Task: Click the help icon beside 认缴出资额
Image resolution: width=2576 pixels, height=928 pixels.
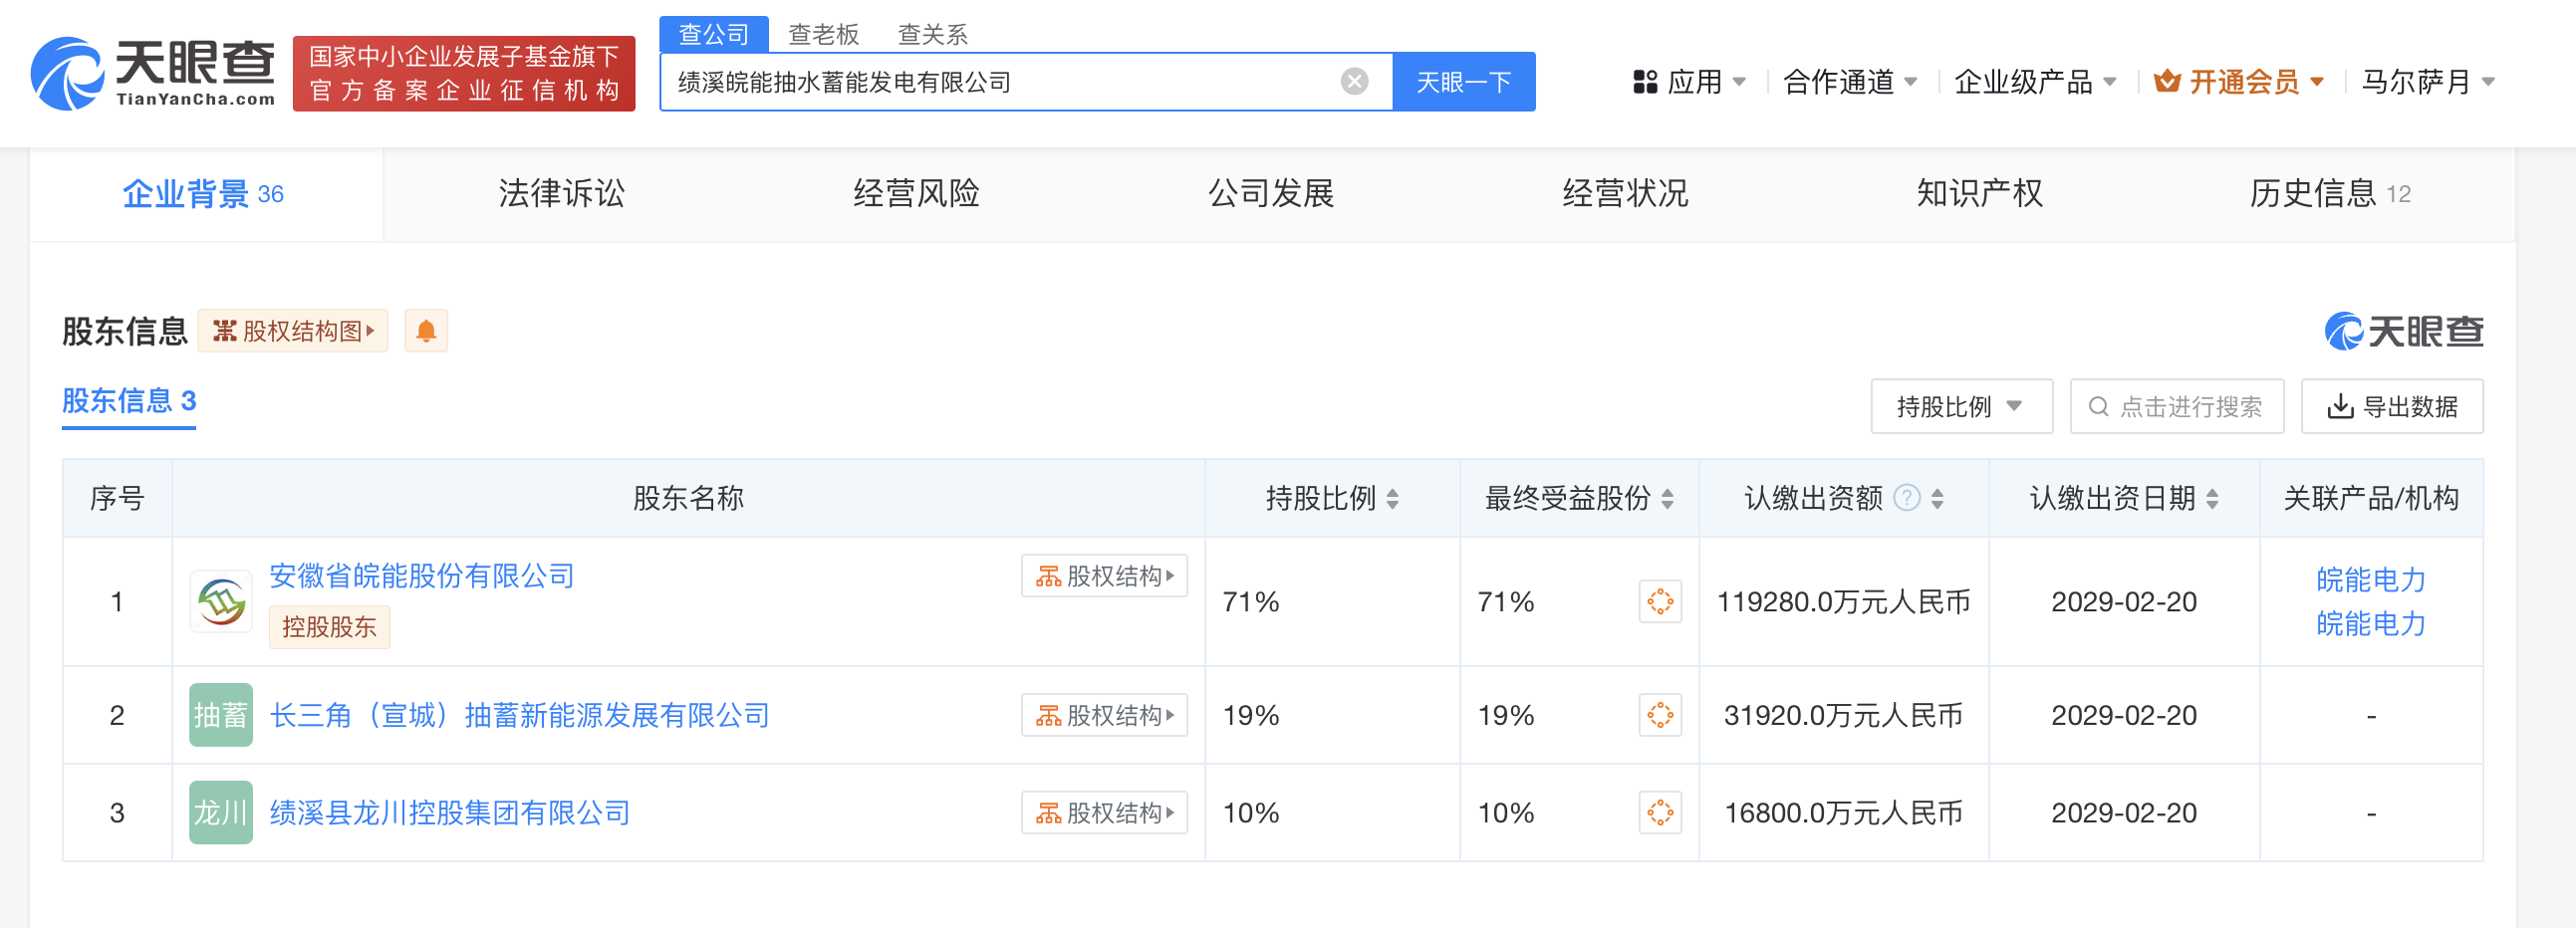Action: pyautogui.click(x=1907, y=498)
